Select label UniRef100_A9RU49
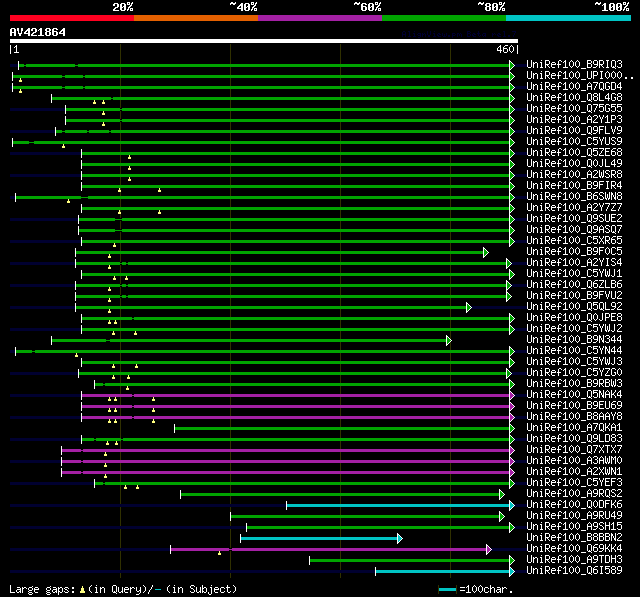640x597 pixels. [x=574, y=516]
